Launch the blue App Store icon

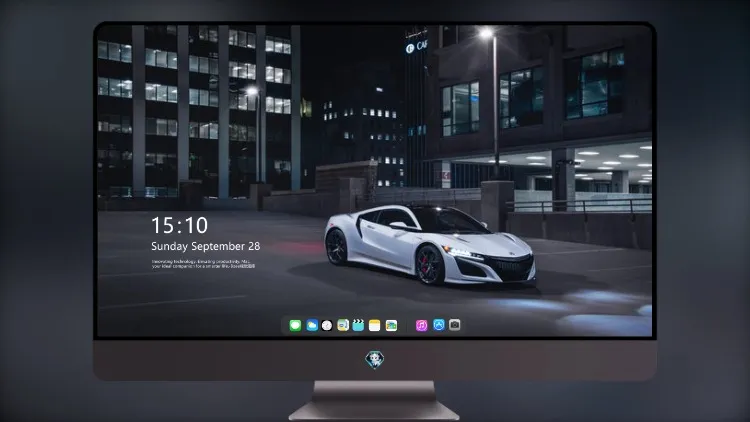pyautogui.click(x=439, y=325)
